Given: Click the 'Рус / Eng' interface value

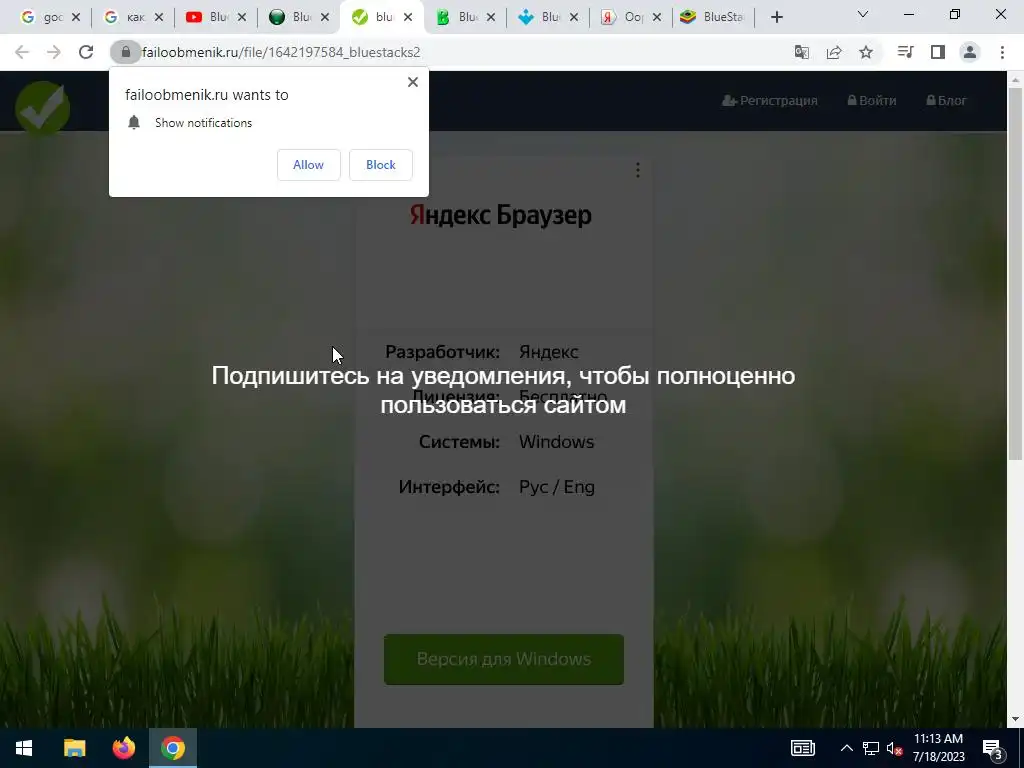Looking at the screenshot, I should [x=556, y=487].
